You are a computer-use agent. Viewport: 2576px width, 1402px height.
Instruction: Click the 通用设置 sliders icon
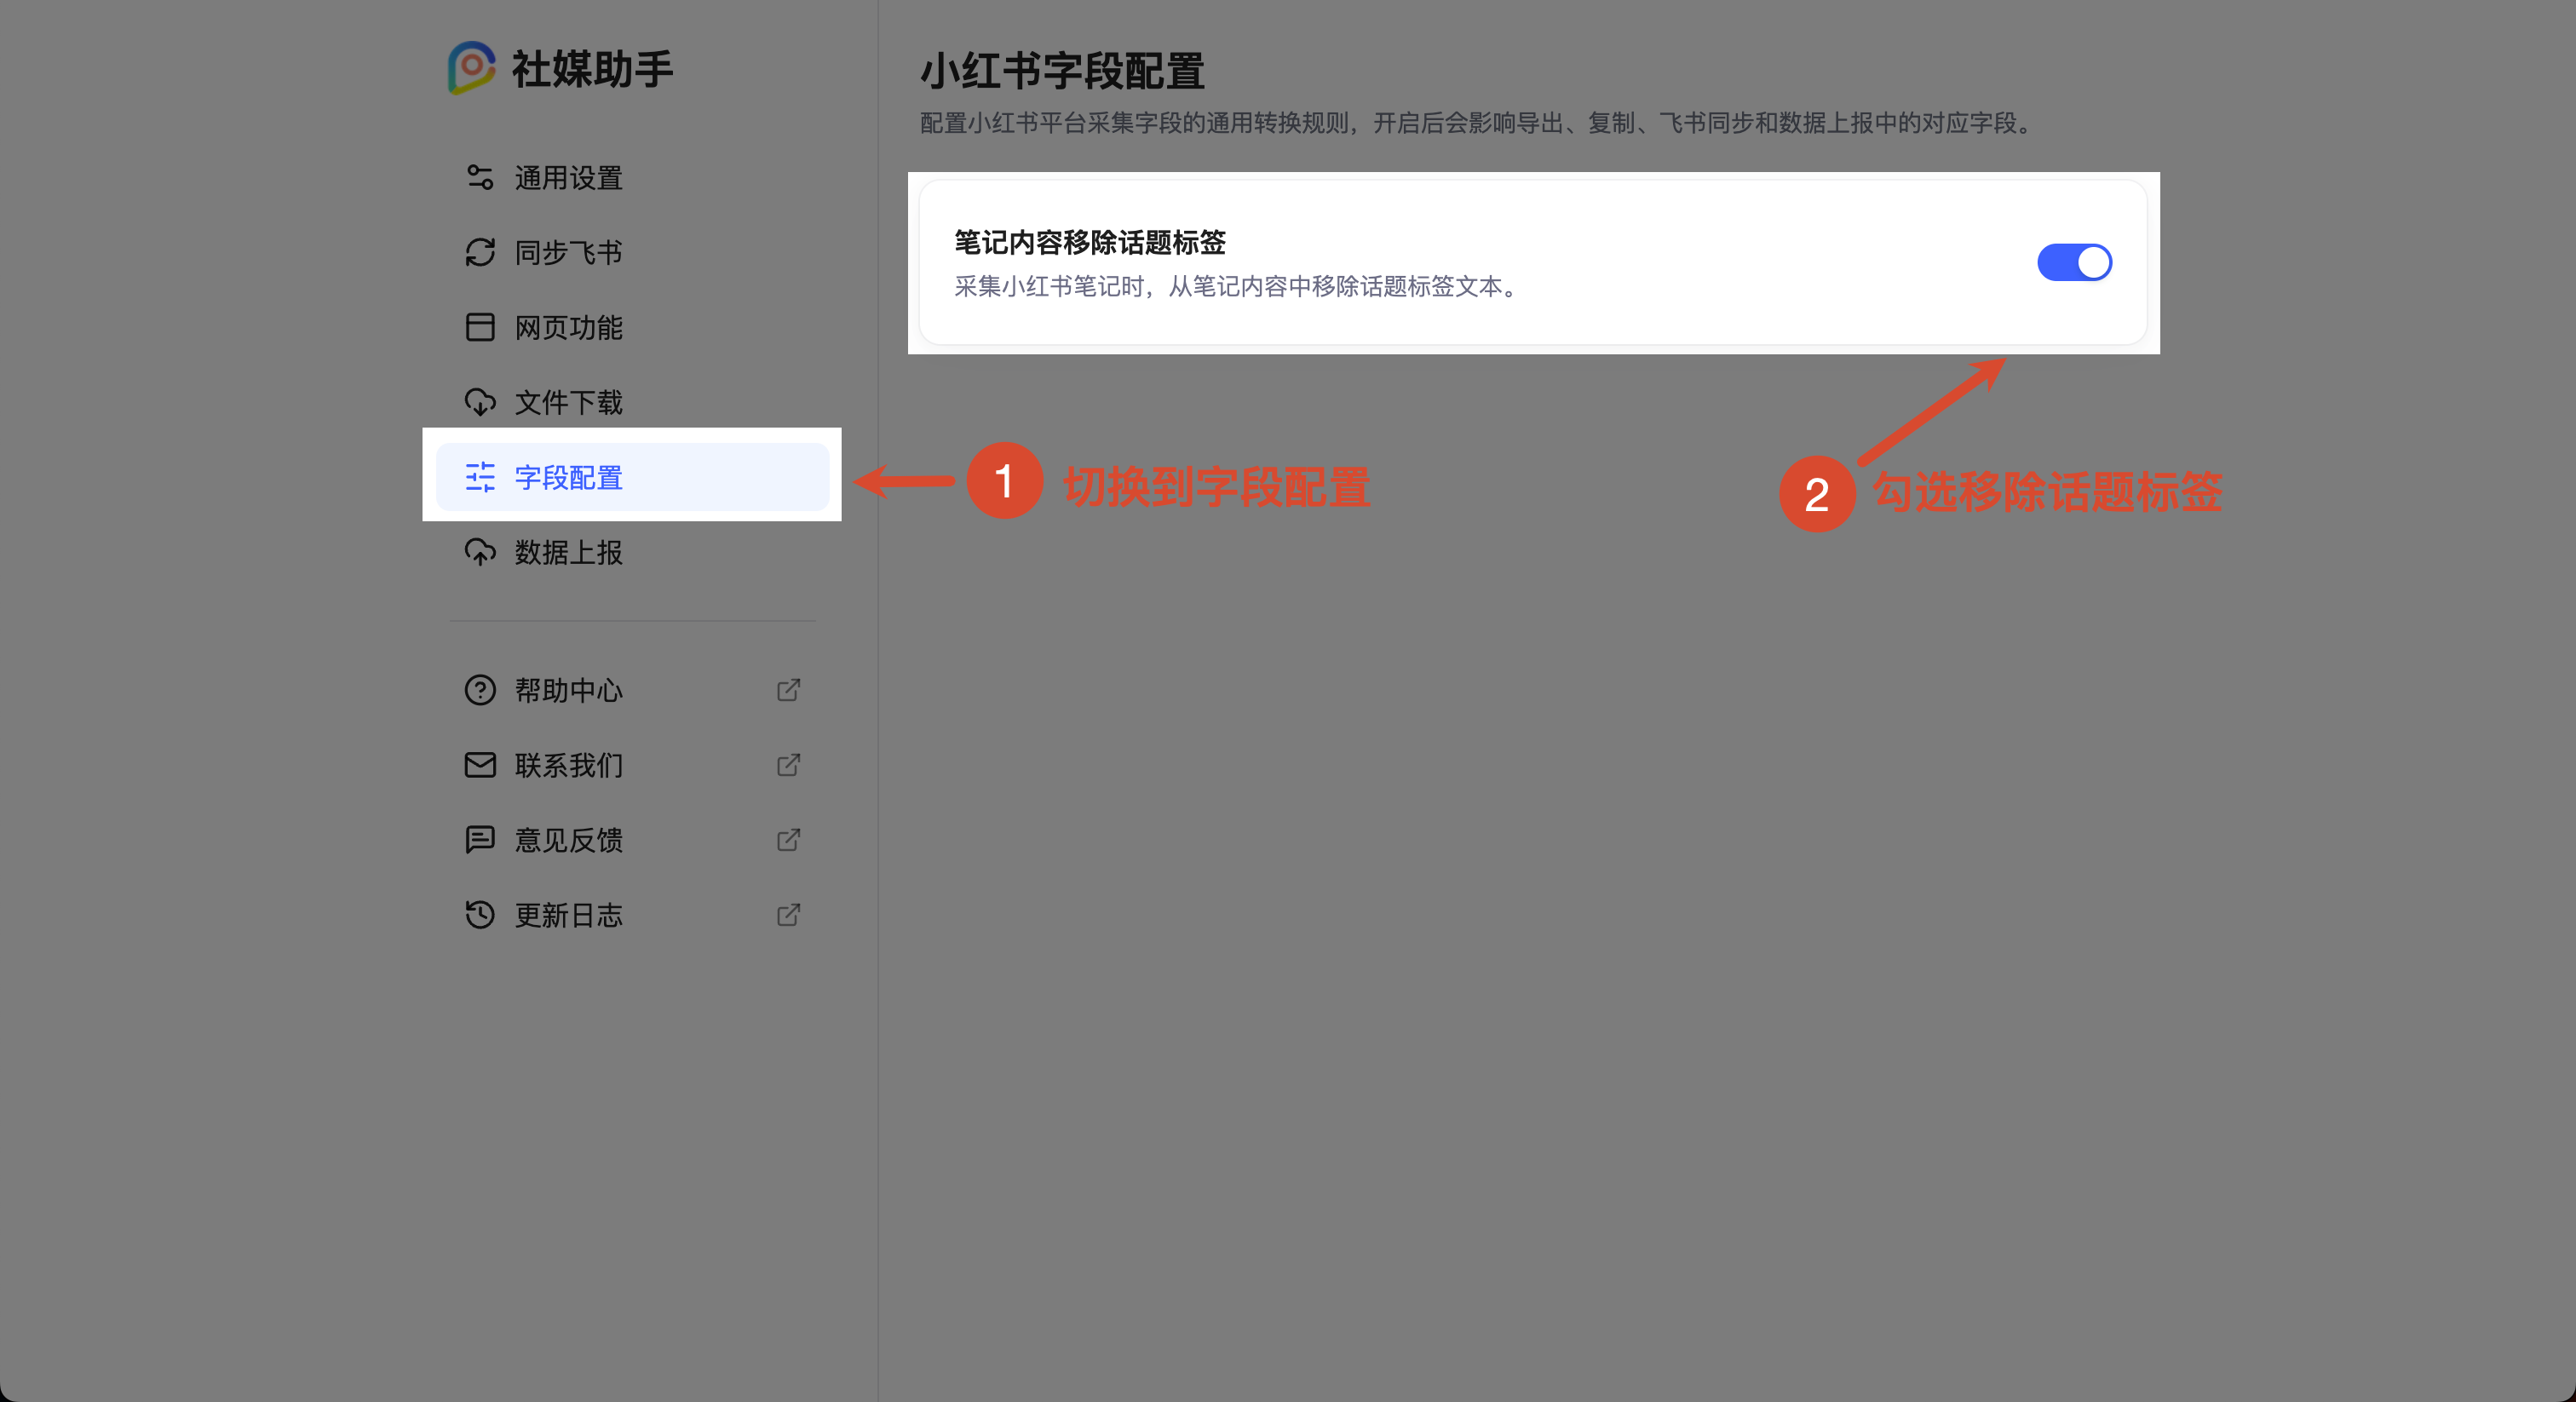pos(480,178)
